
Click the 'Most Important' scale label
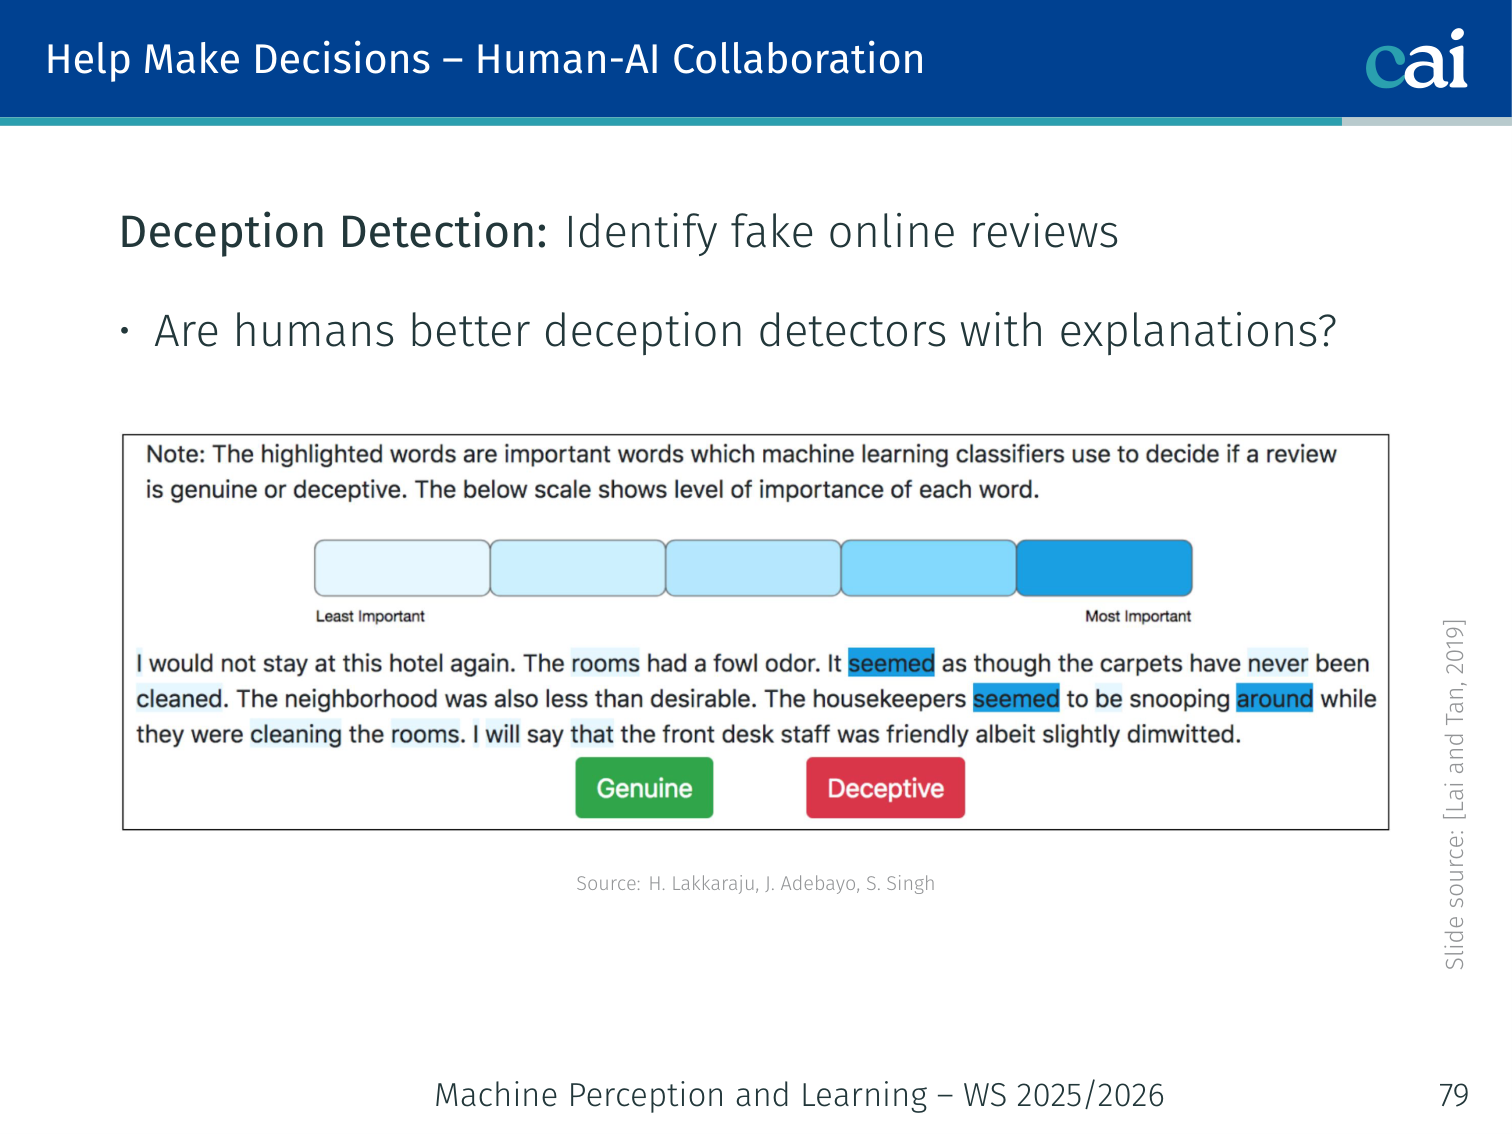1138,617
